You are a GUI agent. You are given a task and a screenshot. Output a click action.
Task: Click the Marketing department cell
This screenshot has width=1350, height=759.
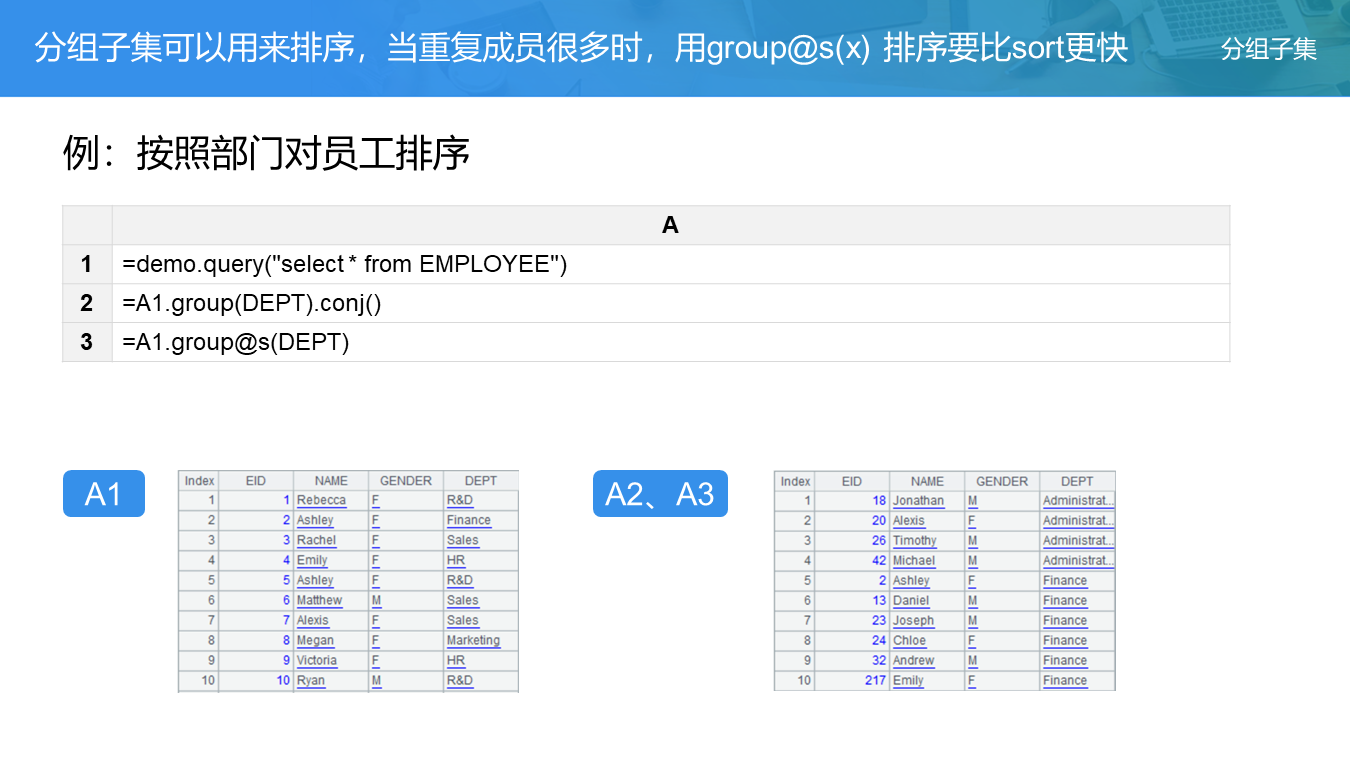point(473,641)
